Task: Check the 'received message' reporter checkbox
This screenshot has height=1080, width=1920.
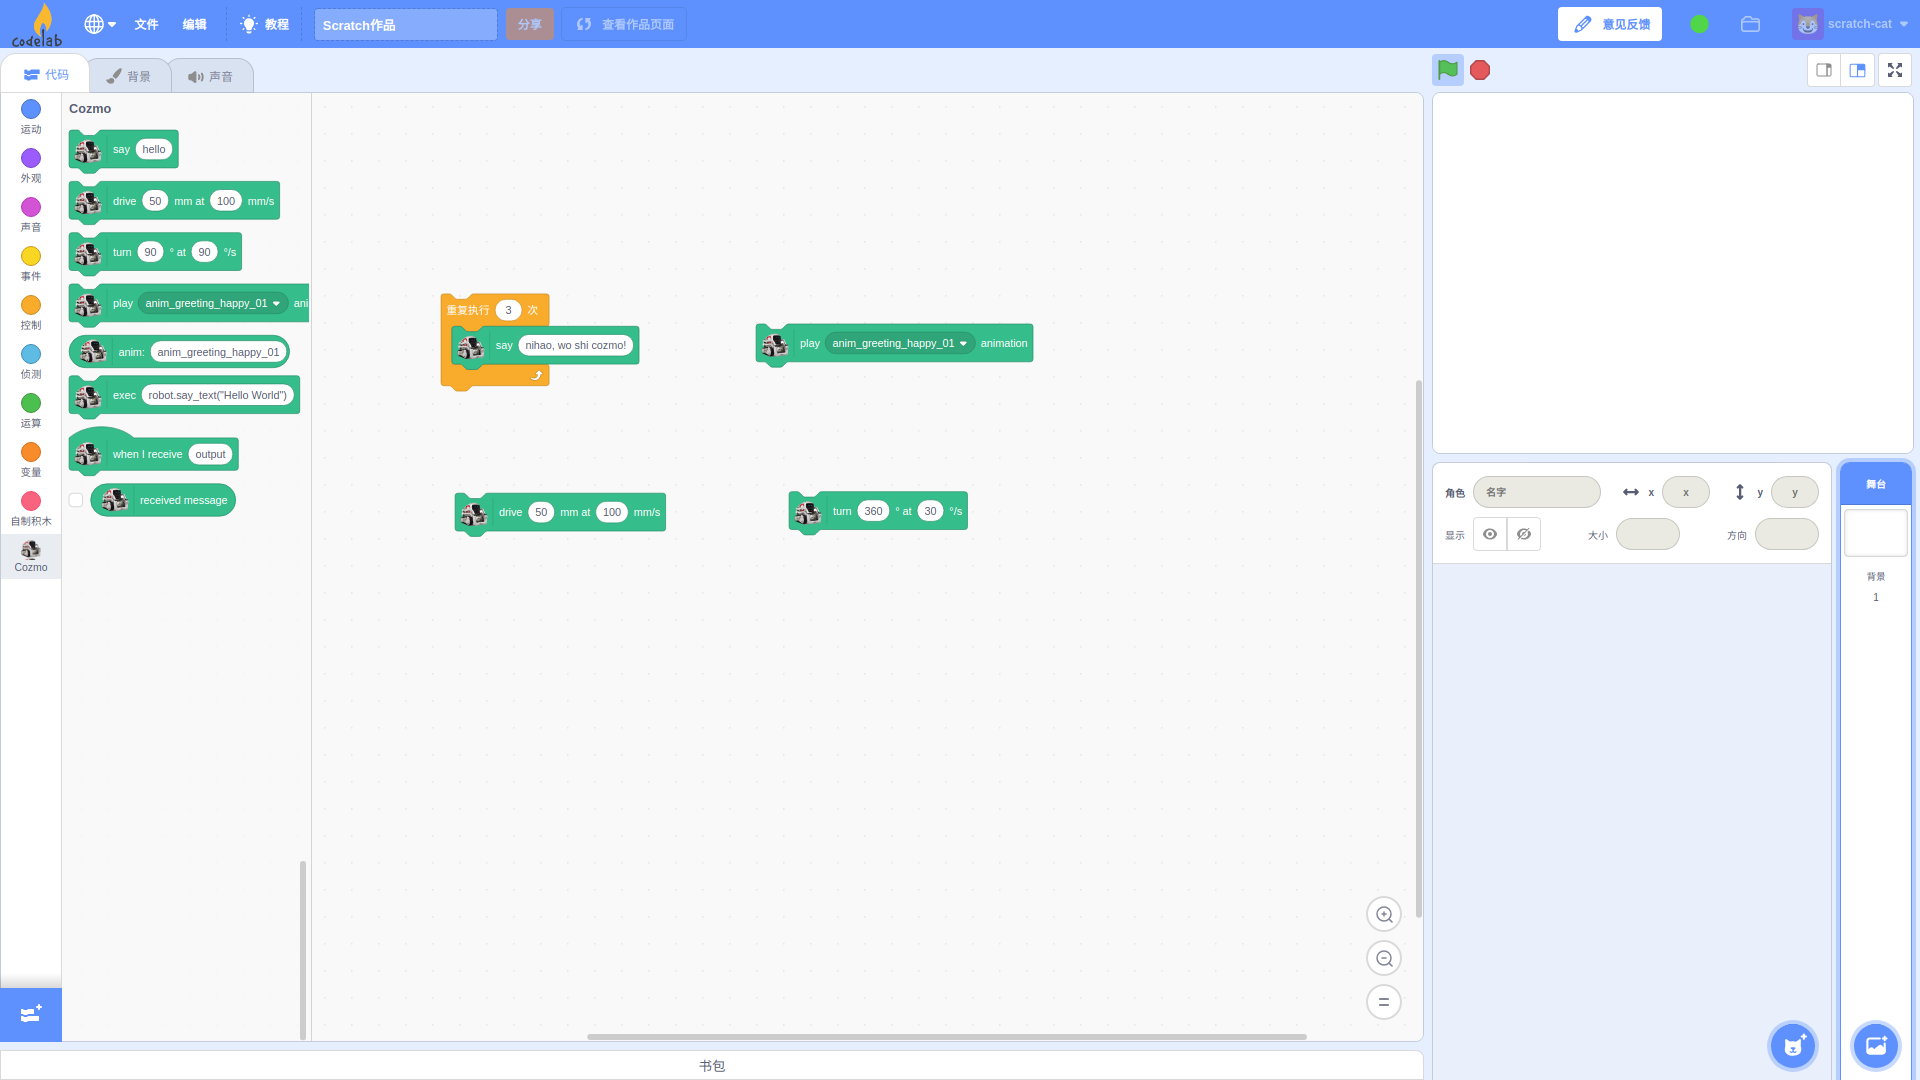Action: point(76,500)
